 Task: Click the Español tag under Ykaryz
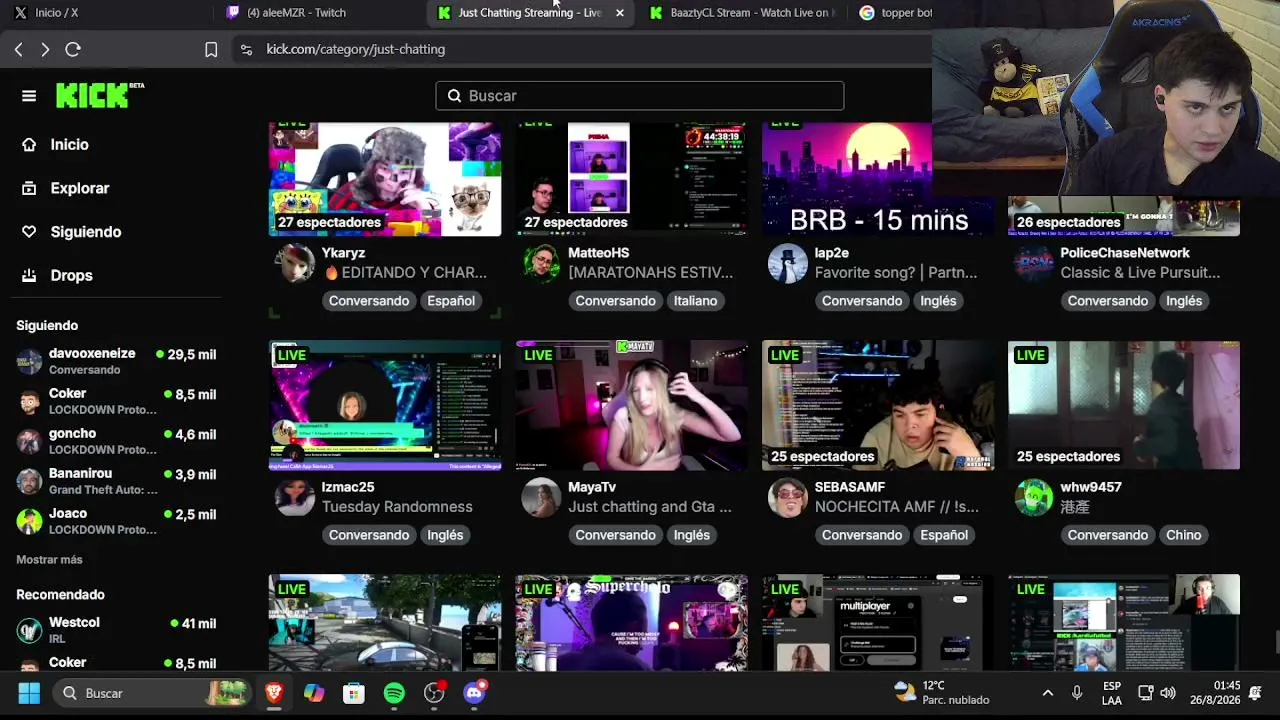pyautogui.click(x=451, y=301)
